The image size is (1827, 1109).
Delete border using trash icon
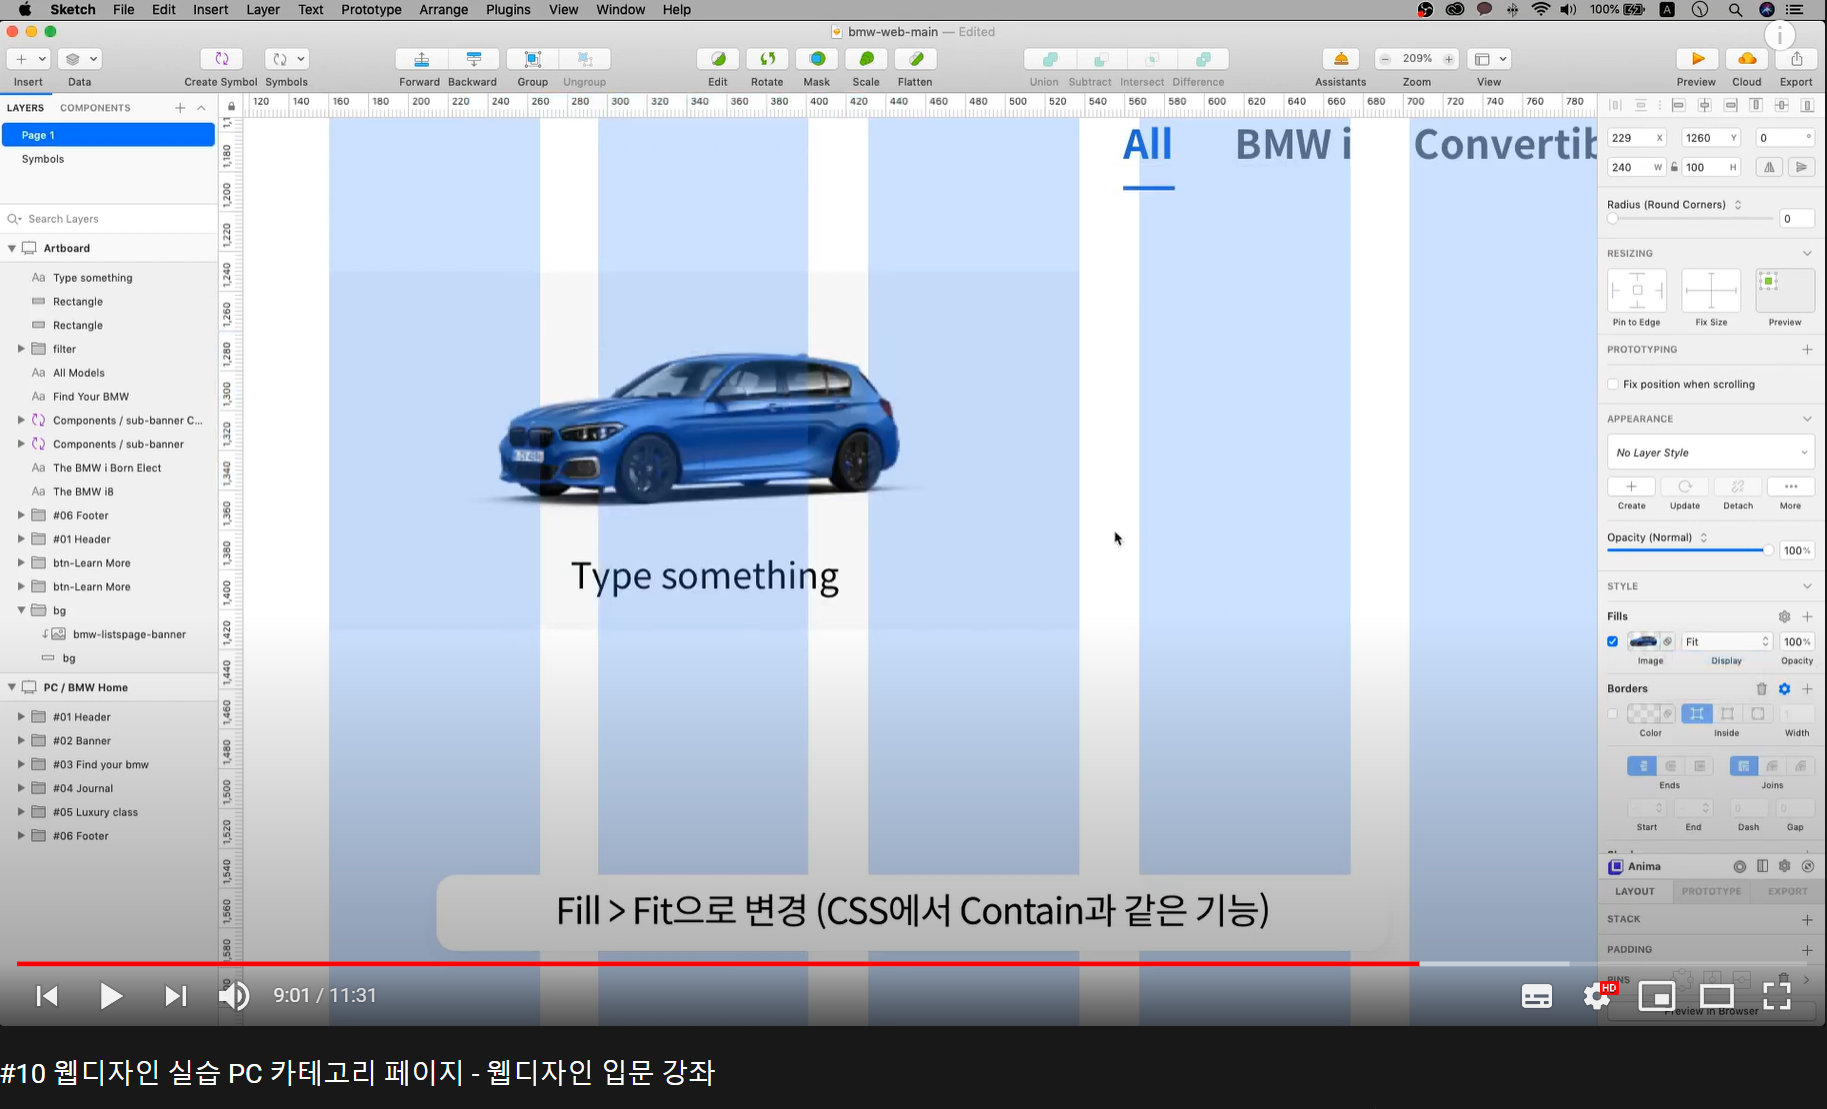point(1762,689)
